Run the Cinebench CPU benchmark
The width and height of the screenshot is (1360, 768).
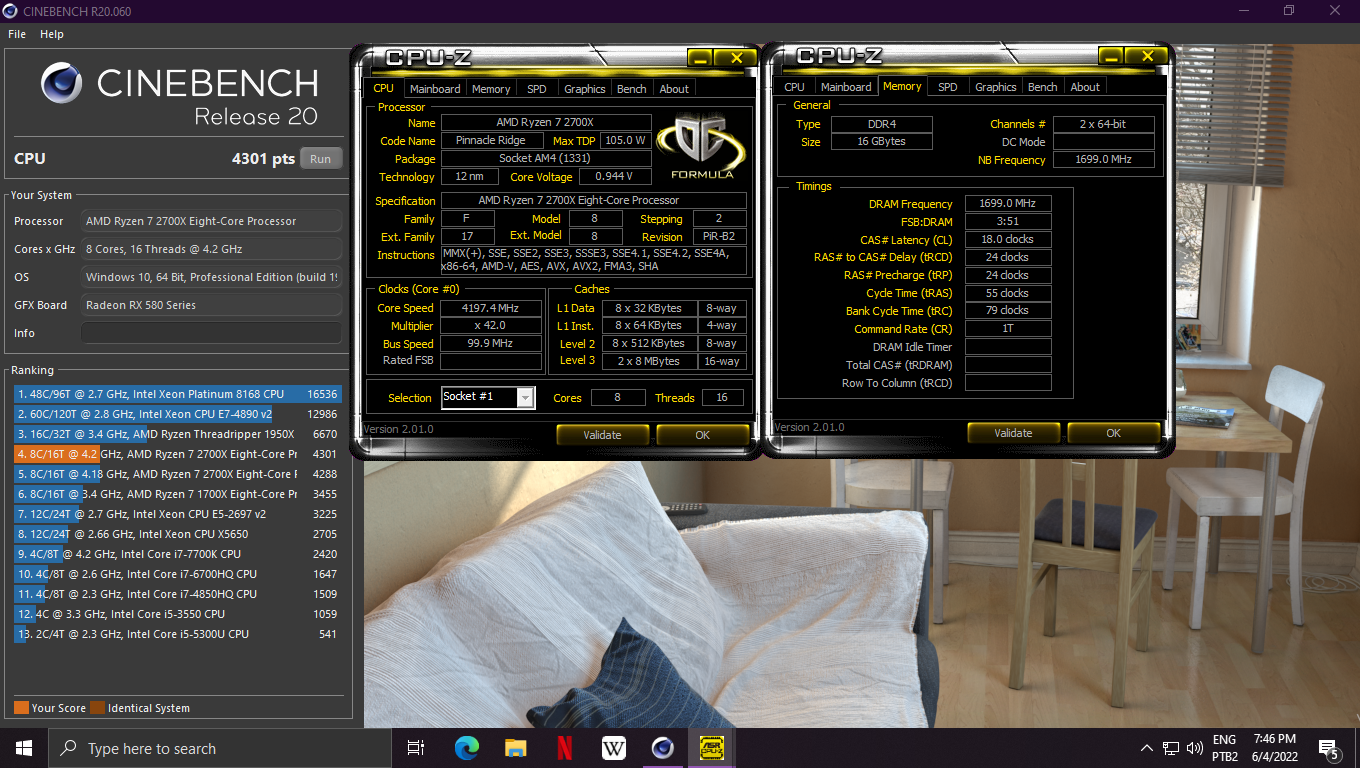tap(320, 159)
